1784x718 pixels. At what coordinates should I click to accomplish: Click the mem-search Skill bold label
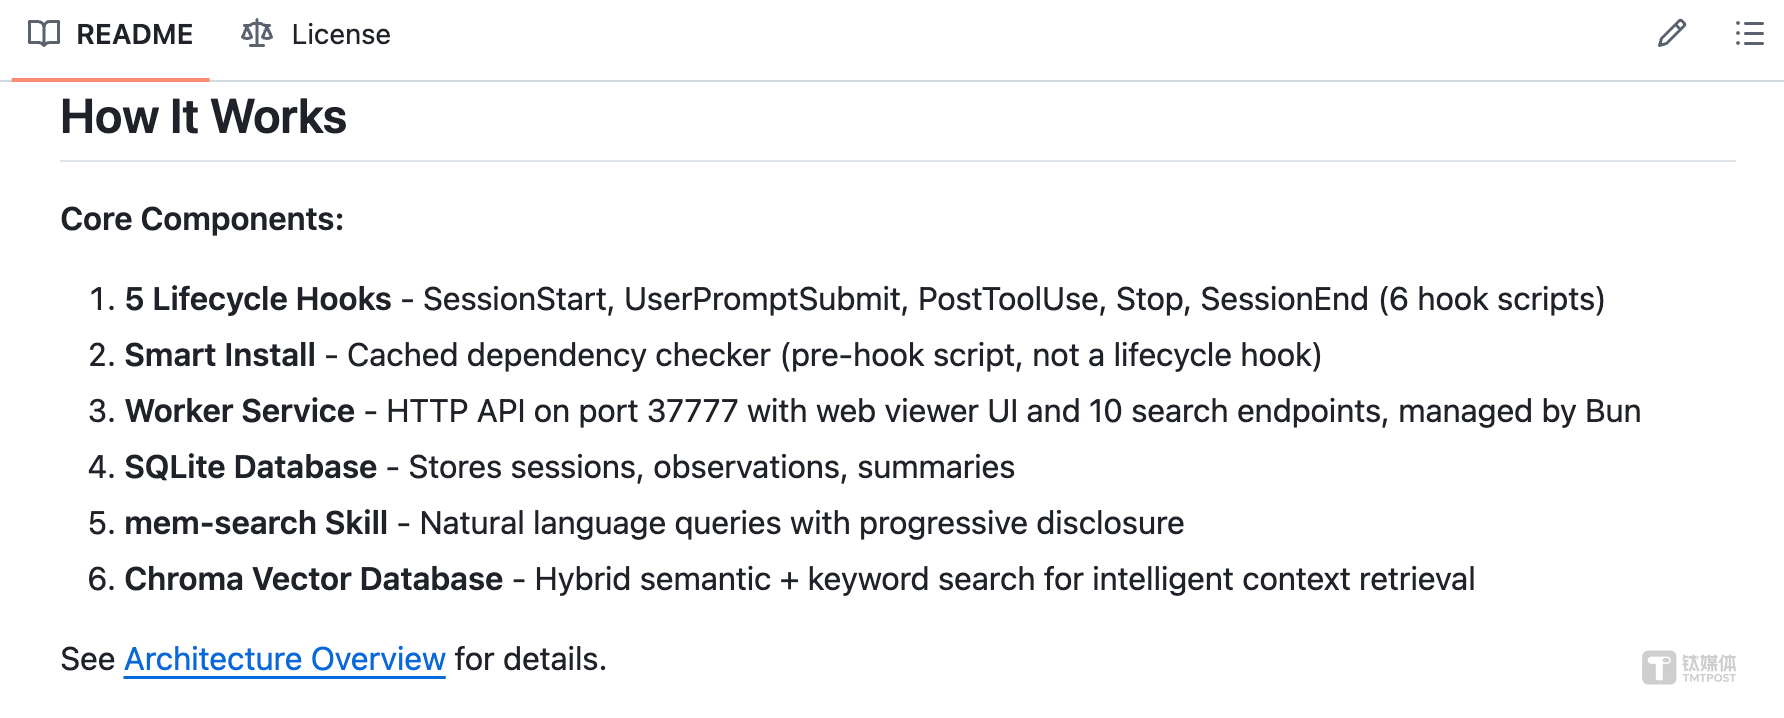coord(256,523)
